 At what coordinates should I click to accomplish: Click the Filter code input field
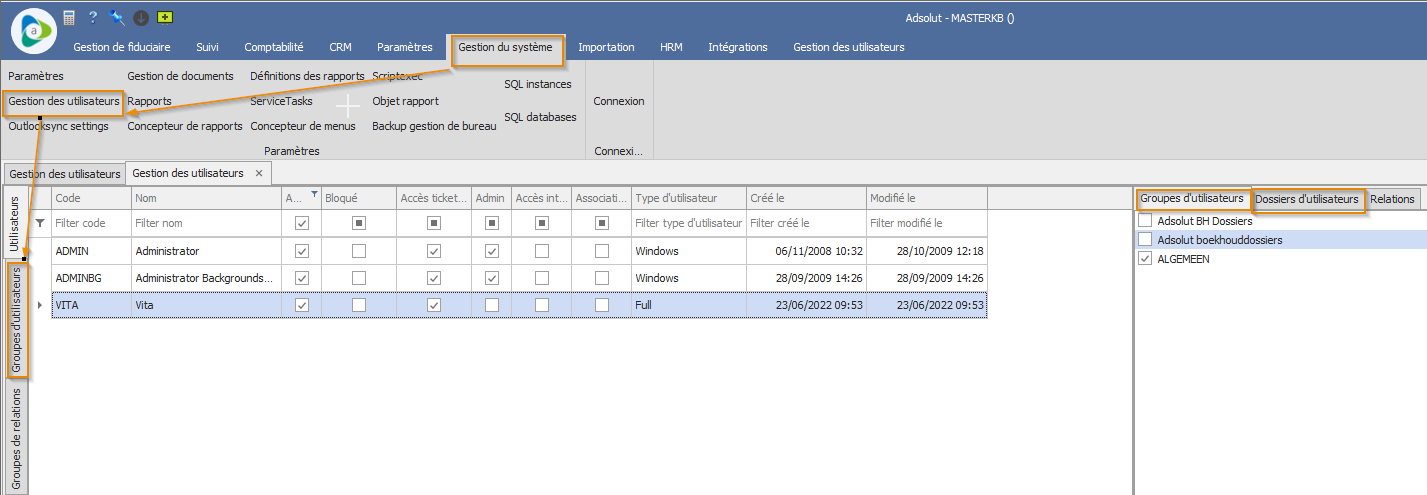coord(91,223)
